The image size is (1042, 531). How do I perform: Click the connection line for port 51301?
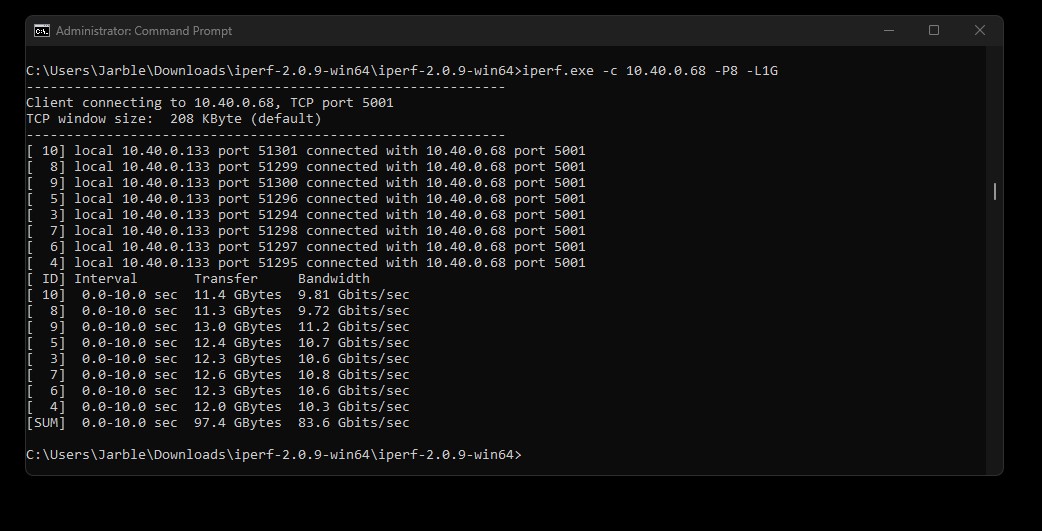click(306, 151)
